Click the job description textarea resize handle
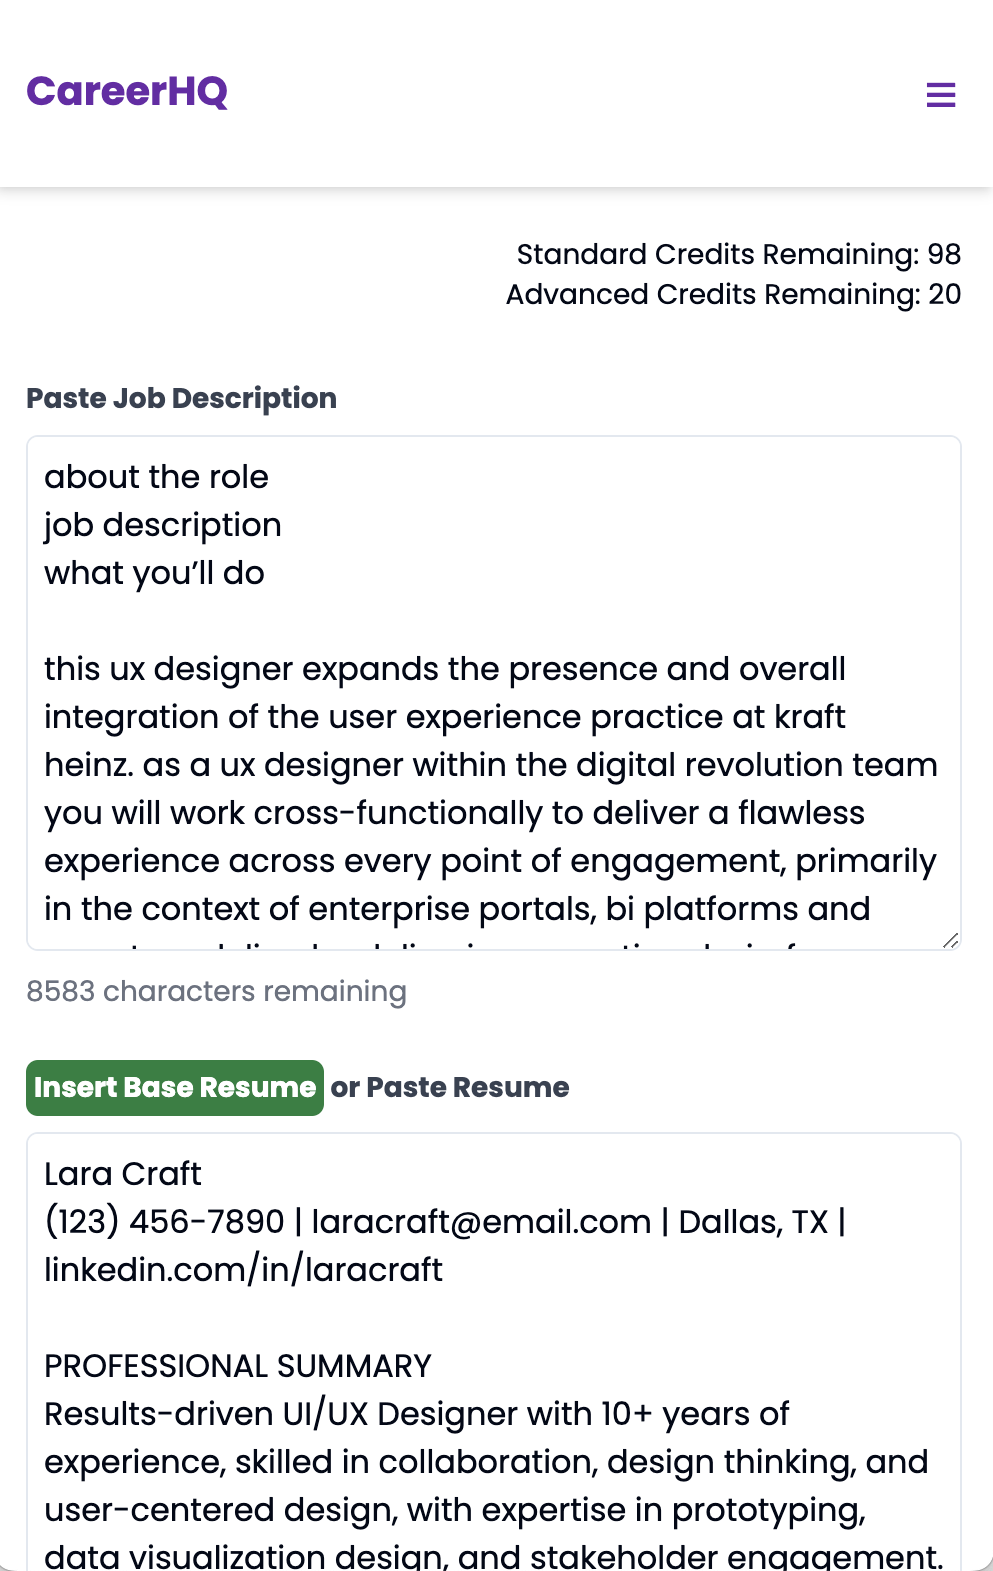This screenshot has width=993, height=1571. (950, 940)
